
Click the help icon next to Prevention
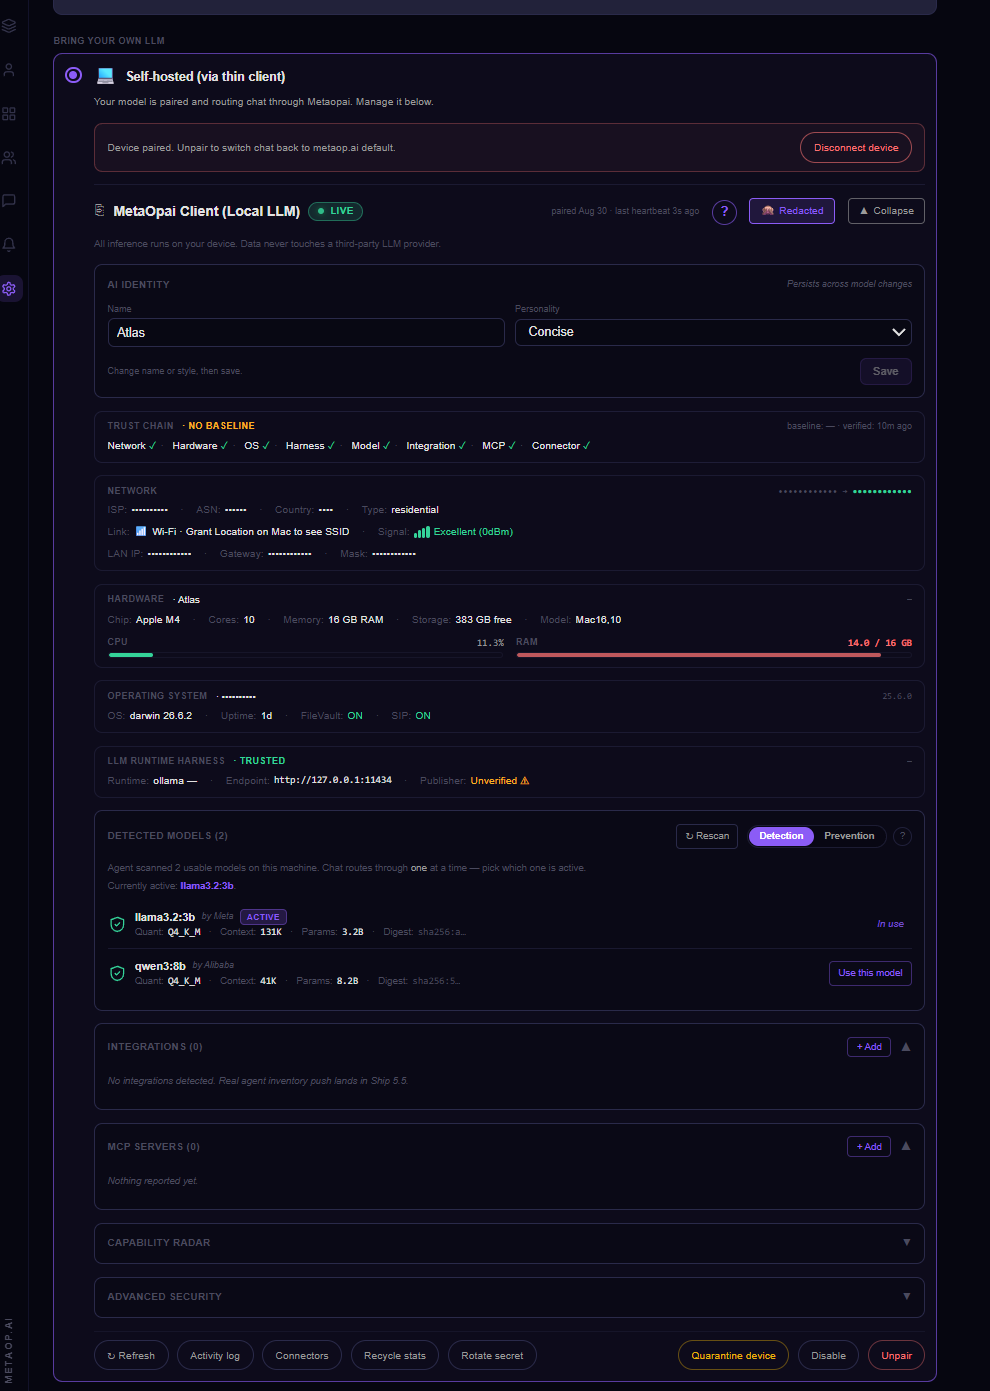(x=902, y=837)
